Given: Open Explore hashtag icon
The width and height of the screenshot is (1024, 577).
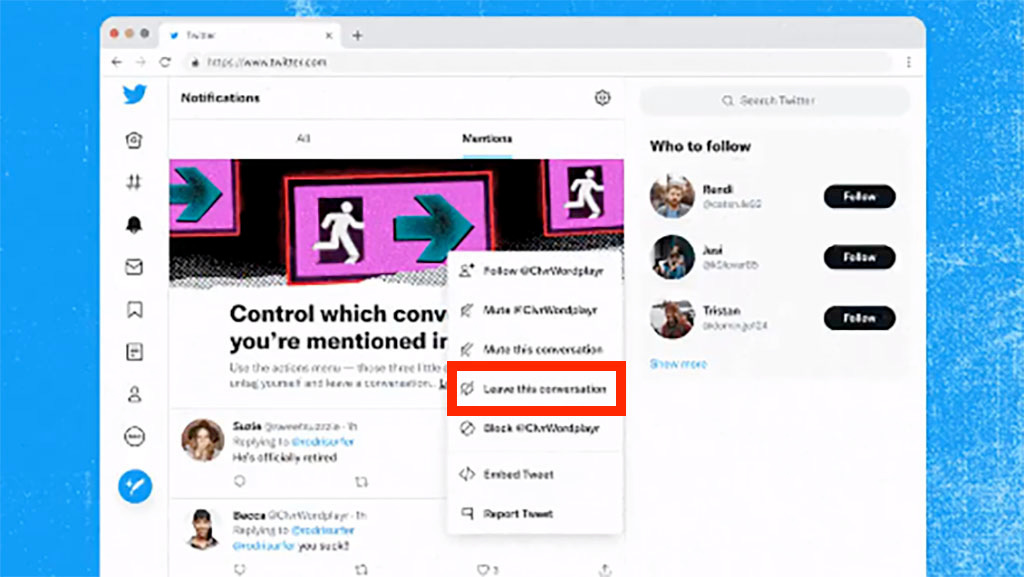Looking at the screenshot, I should tap(134, 182).
